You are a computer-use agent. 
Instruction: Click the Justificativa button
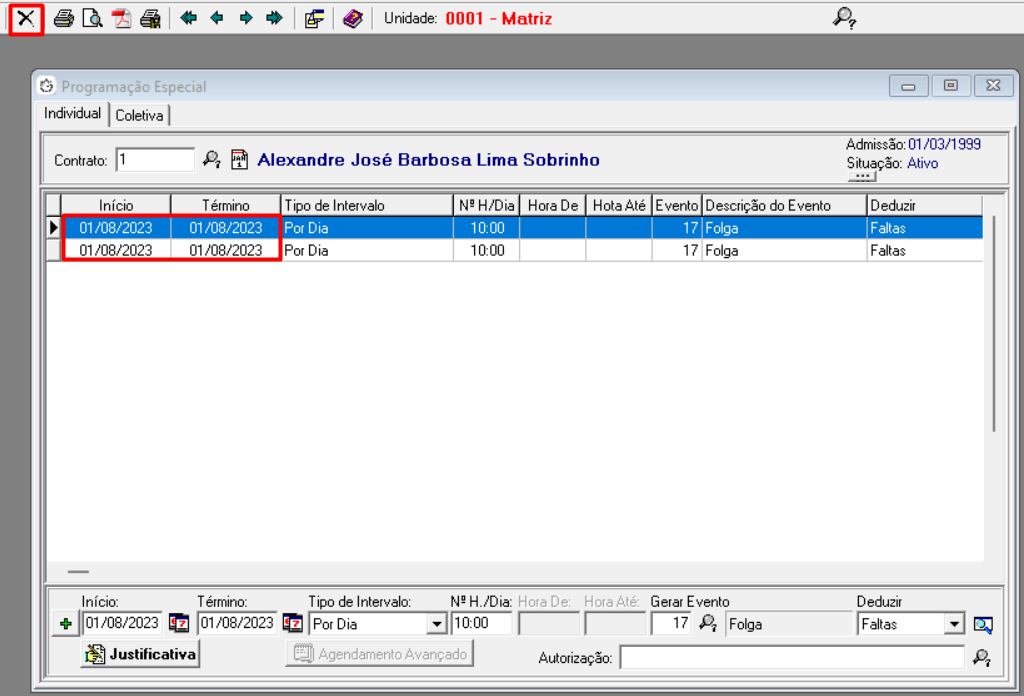[x=141, y=654]
